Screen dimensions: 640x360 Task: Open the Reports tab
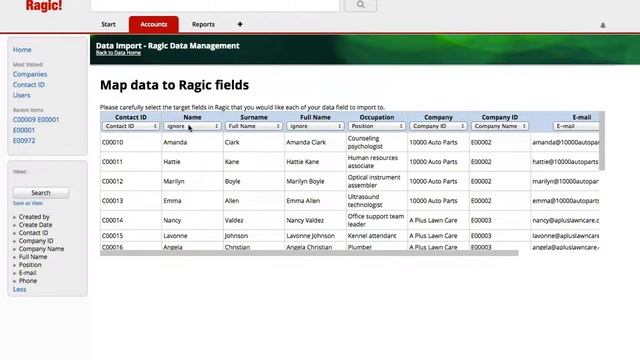[203, 24]
